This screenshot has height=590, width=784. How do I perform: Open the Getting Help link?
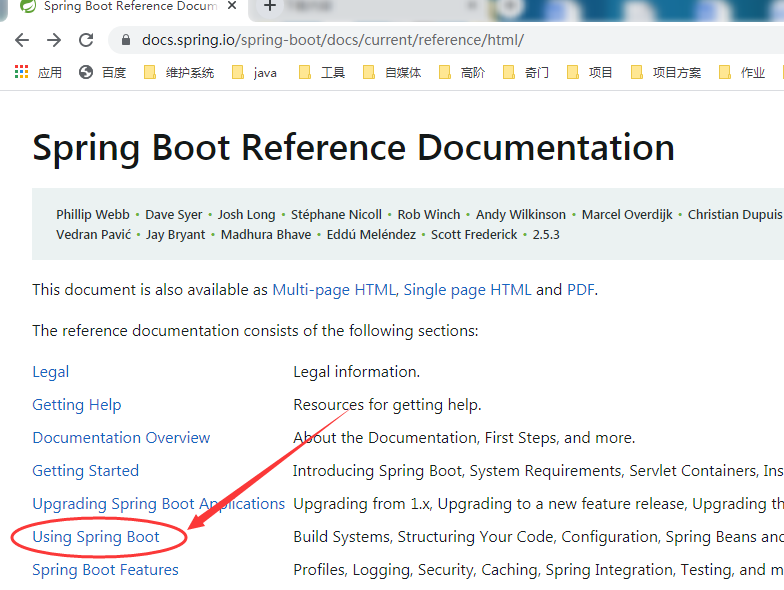coord(76,404)
